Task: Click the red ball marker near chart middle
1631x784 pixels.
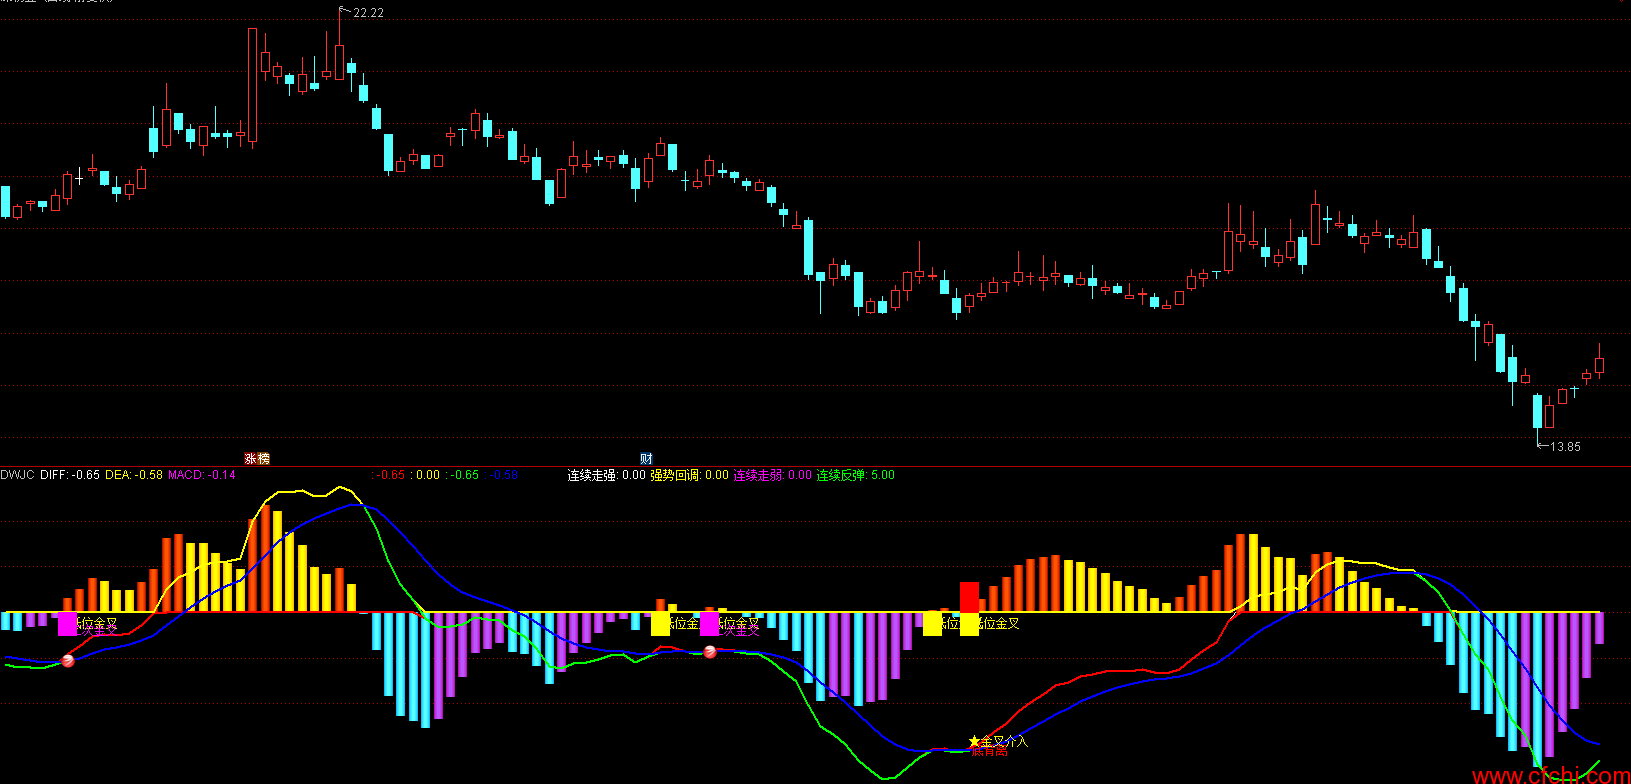Action: click(710, 652)
